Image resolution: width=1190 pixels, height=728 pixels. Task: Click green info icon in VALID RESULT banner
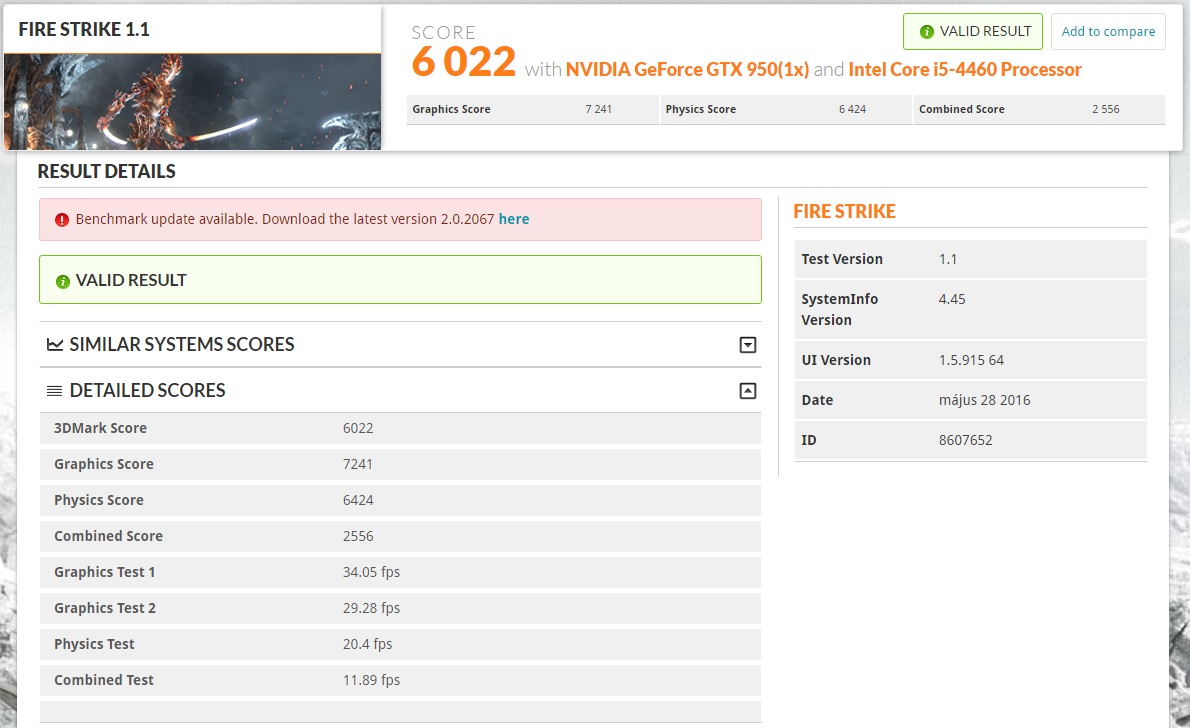click(62, 282)
